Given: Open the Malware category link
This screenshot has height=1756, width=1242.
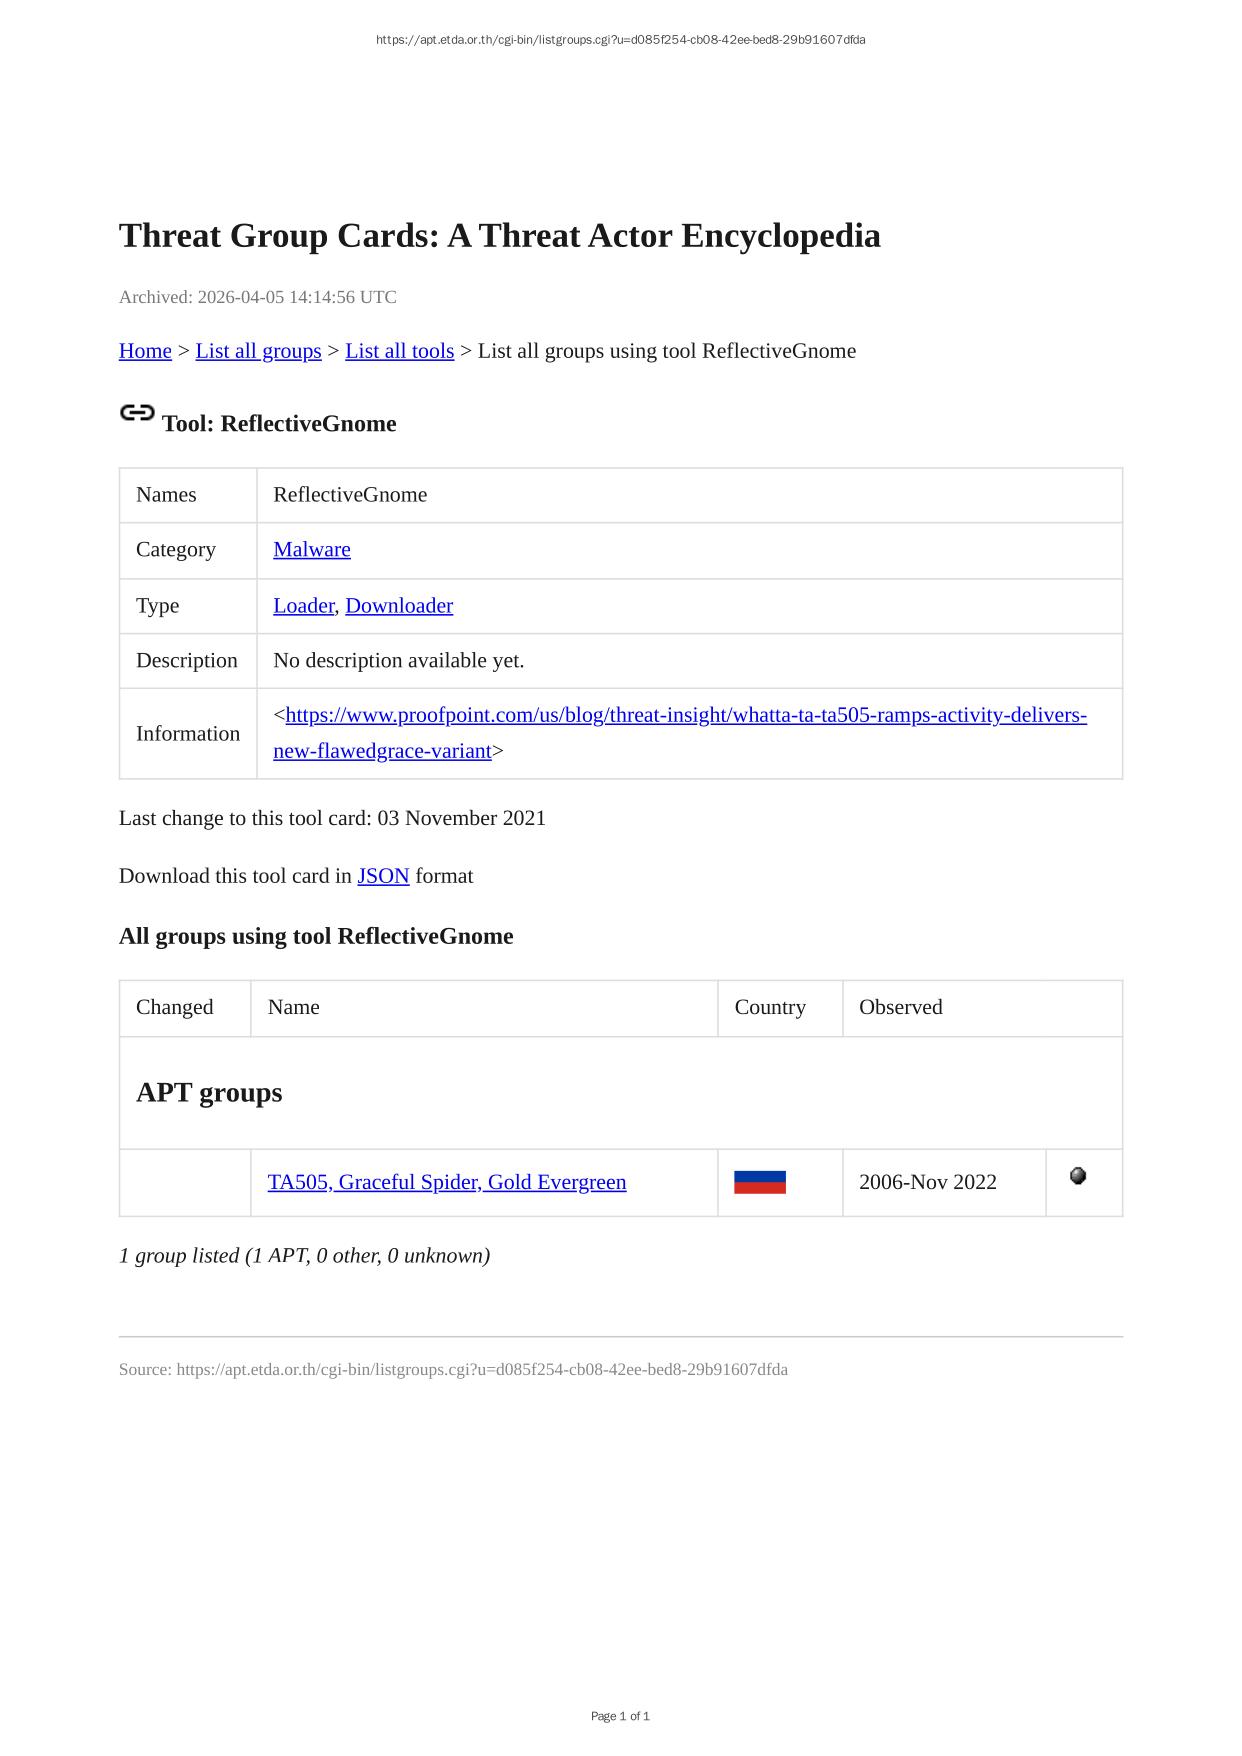Looking at the screenshot, I should 311,550.
